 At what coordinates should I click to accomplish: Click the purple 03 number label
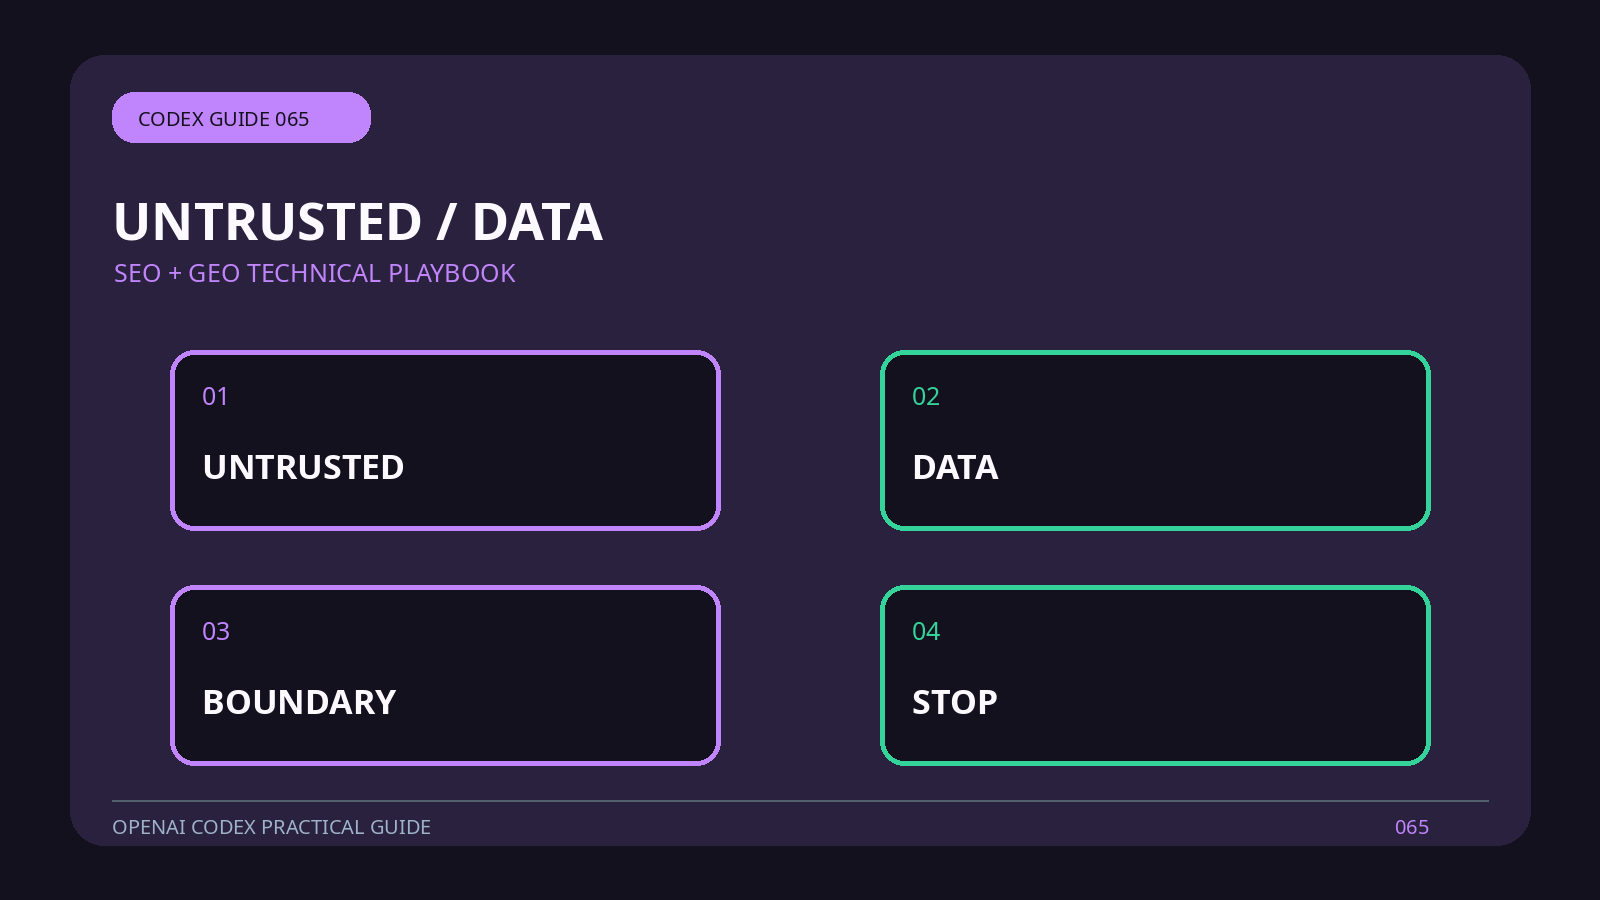[x=216, y=631]
